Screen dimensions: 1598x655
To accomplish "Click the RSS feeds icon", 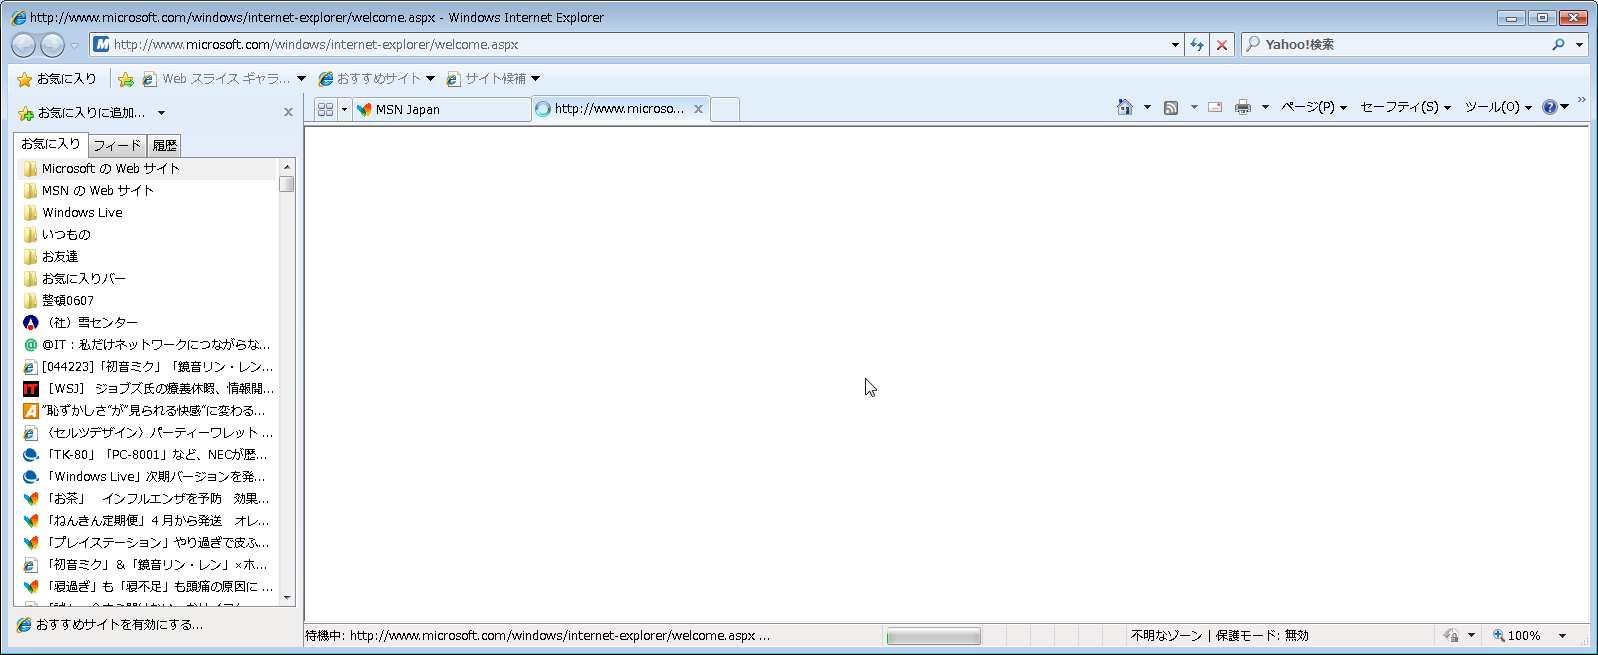I will (x=1171, y=107).
